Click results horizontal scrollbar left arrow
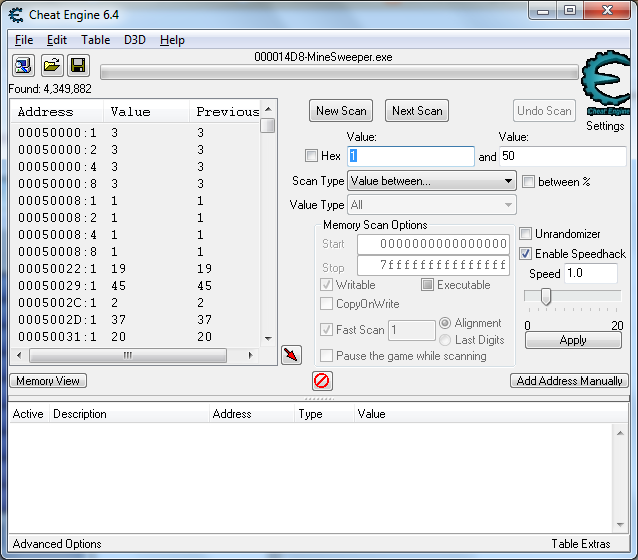The image size is (638, 560). click(19, 355)
